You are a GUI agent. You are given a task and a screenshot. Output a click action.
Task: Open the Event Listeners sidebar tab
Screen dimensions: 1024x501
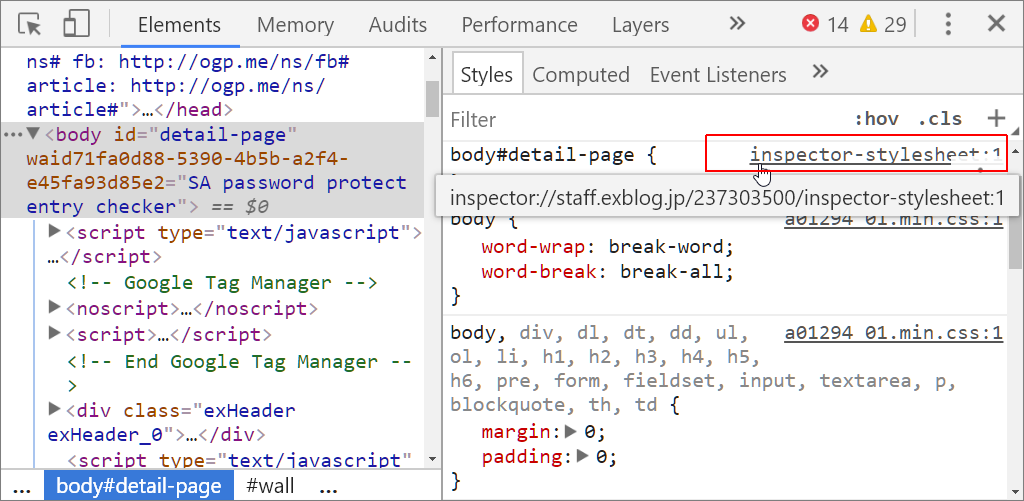(x=718, y=74)
